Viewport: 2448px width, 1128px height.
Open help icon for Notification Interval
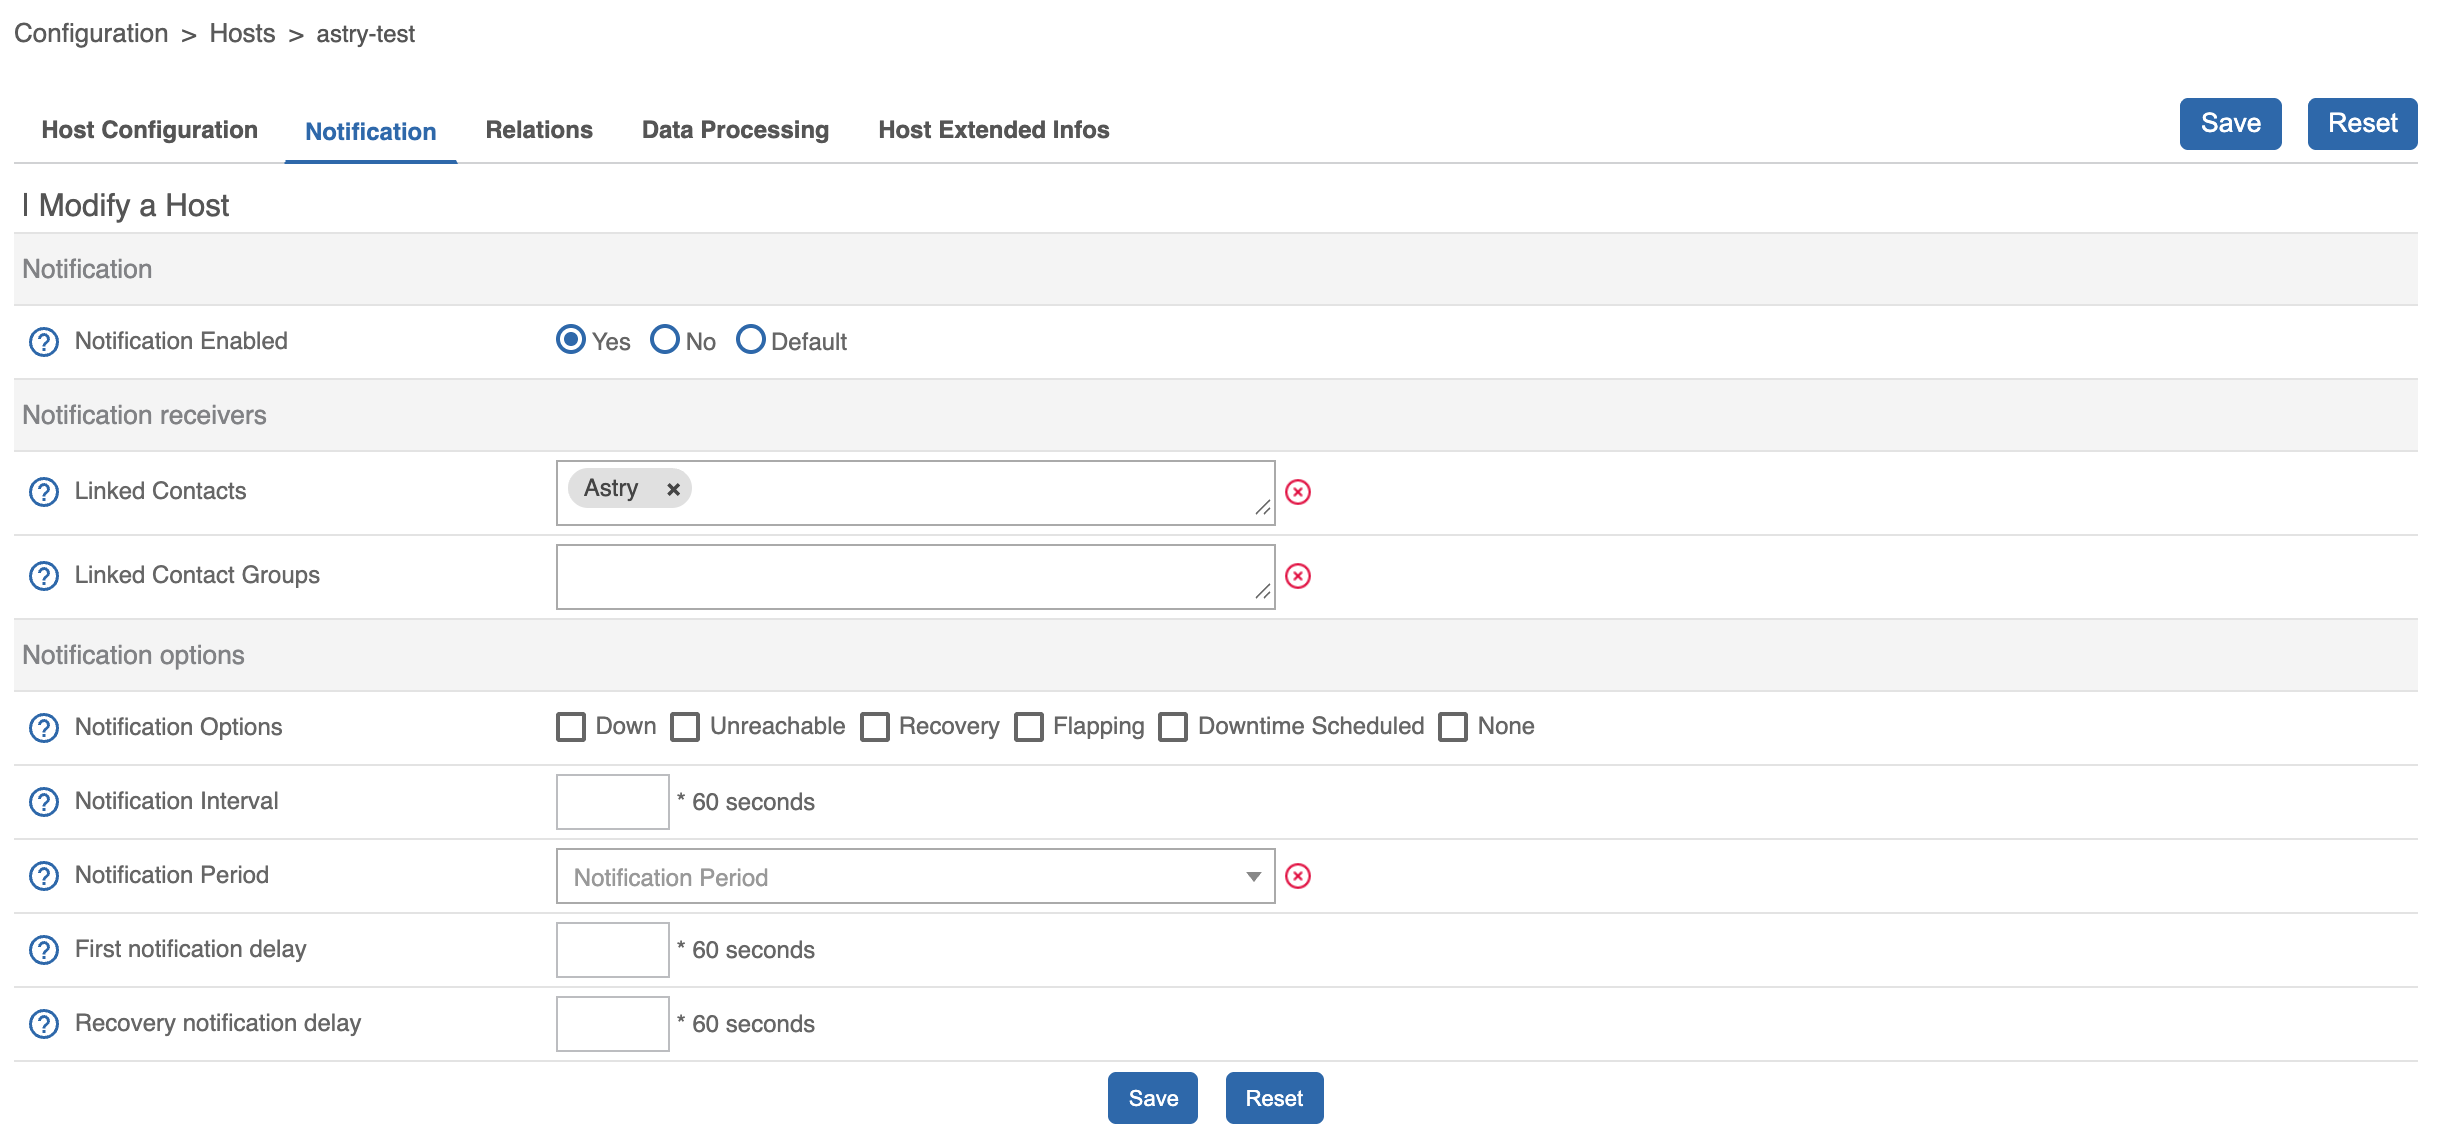[x=44, y=802]
